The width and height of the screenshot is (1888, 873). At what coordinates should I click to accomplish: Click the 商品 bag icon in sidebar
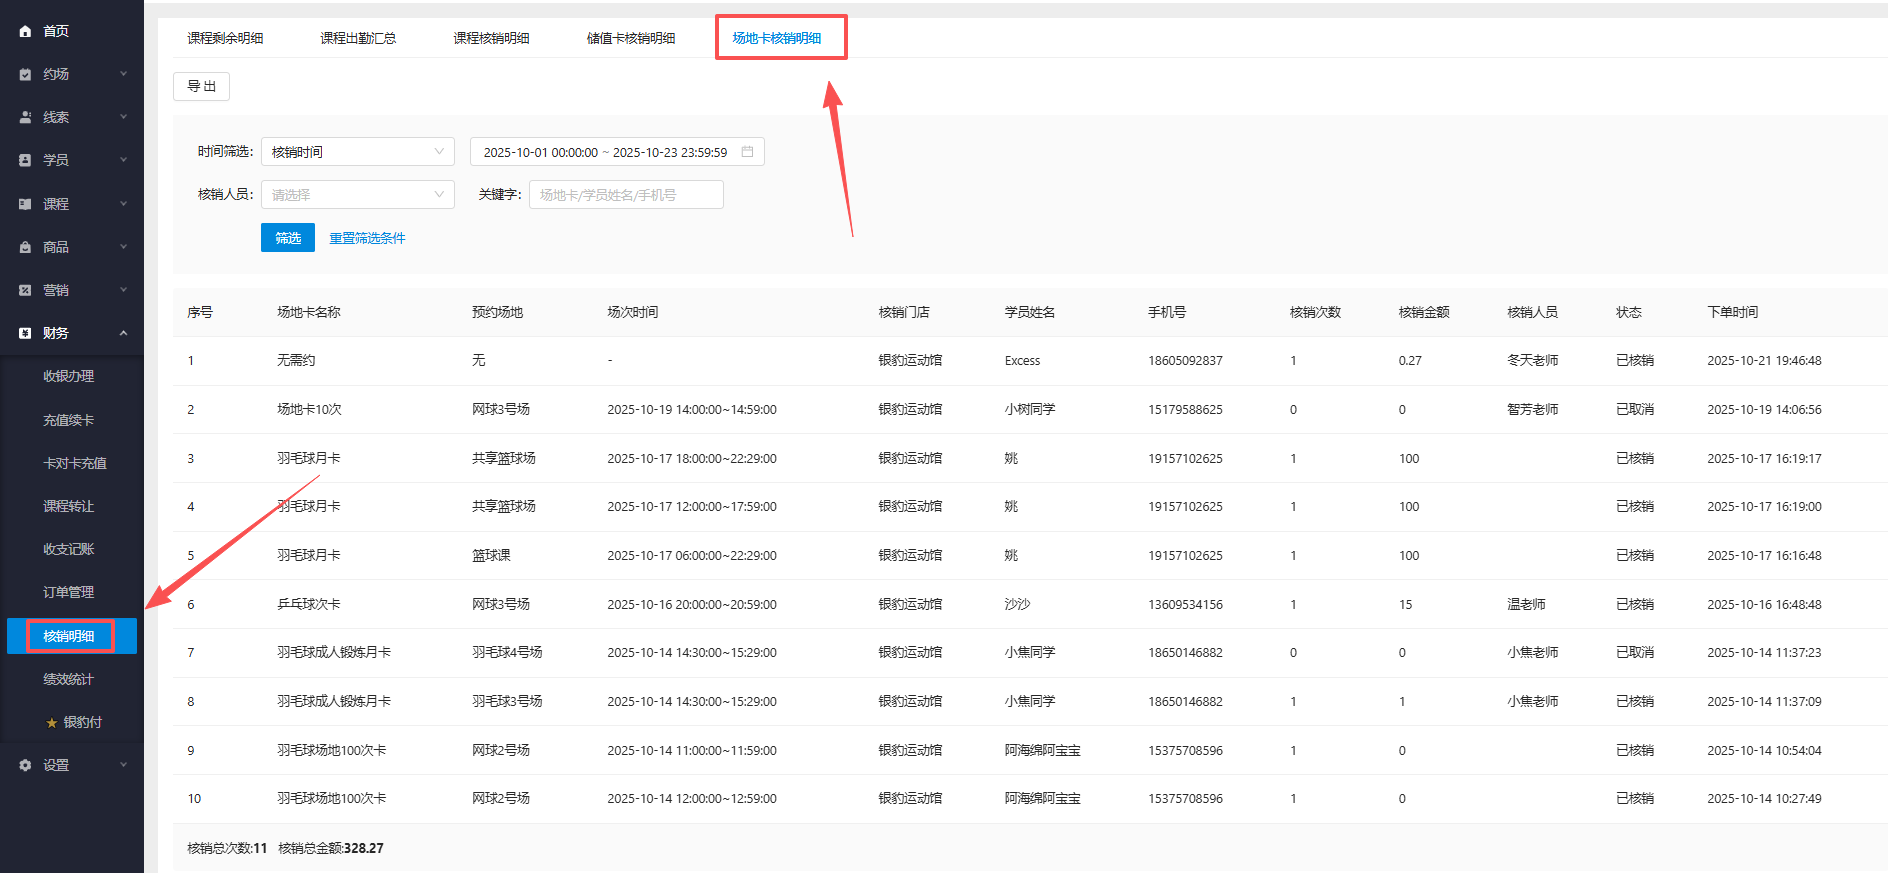[x=25, y=247]
